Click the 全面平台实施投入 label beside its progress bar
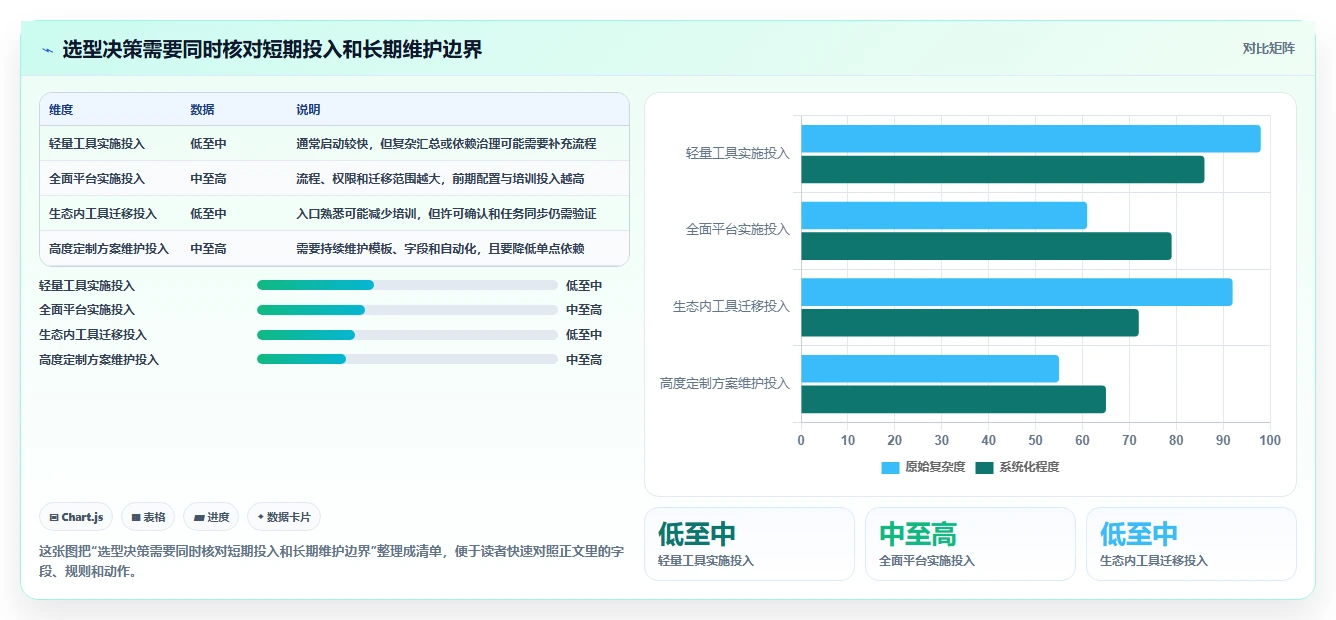Viewport: 1336px width, 620px height. coord(87,310)
